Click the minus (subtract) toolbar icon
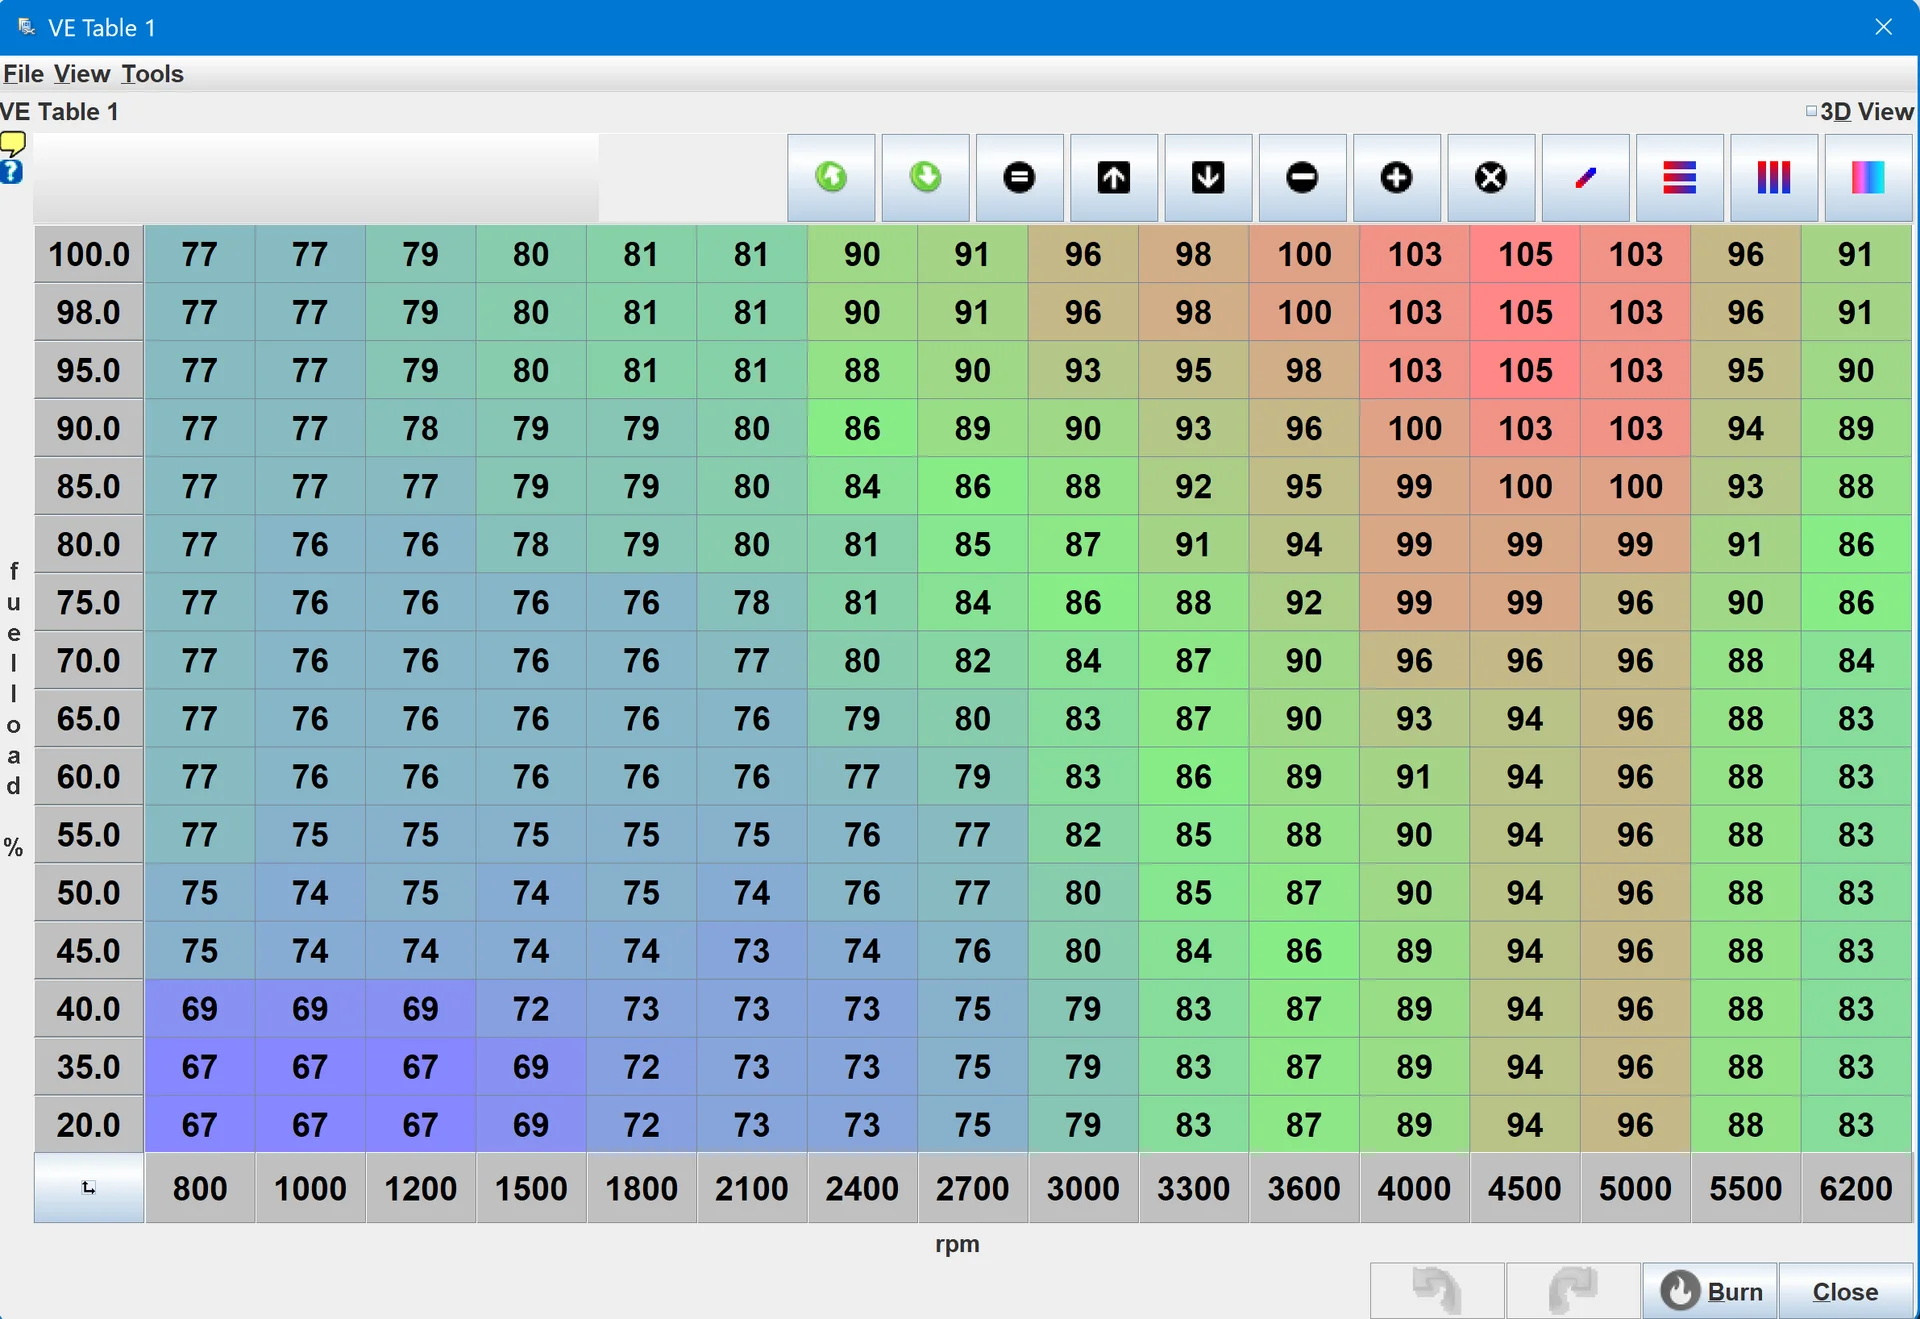Image resolution: width=1920 pixels, height=1319 pixels. 1302,178
